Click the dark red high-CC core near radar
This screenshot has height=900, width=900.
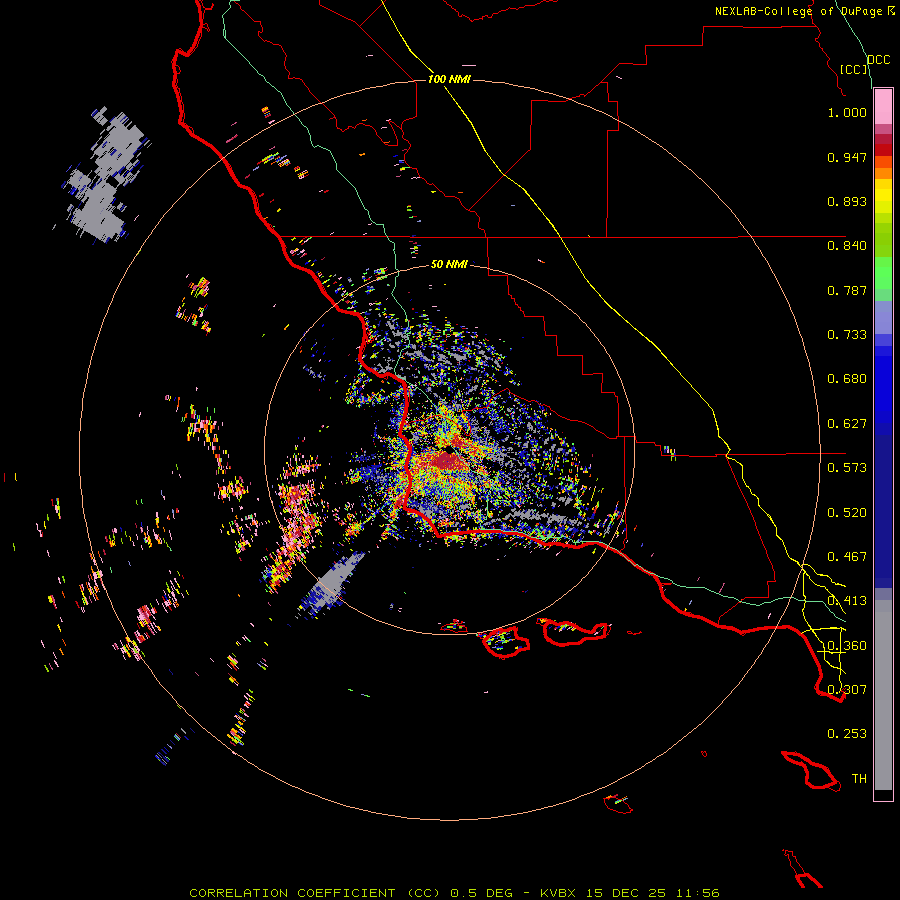coord(445,460)
